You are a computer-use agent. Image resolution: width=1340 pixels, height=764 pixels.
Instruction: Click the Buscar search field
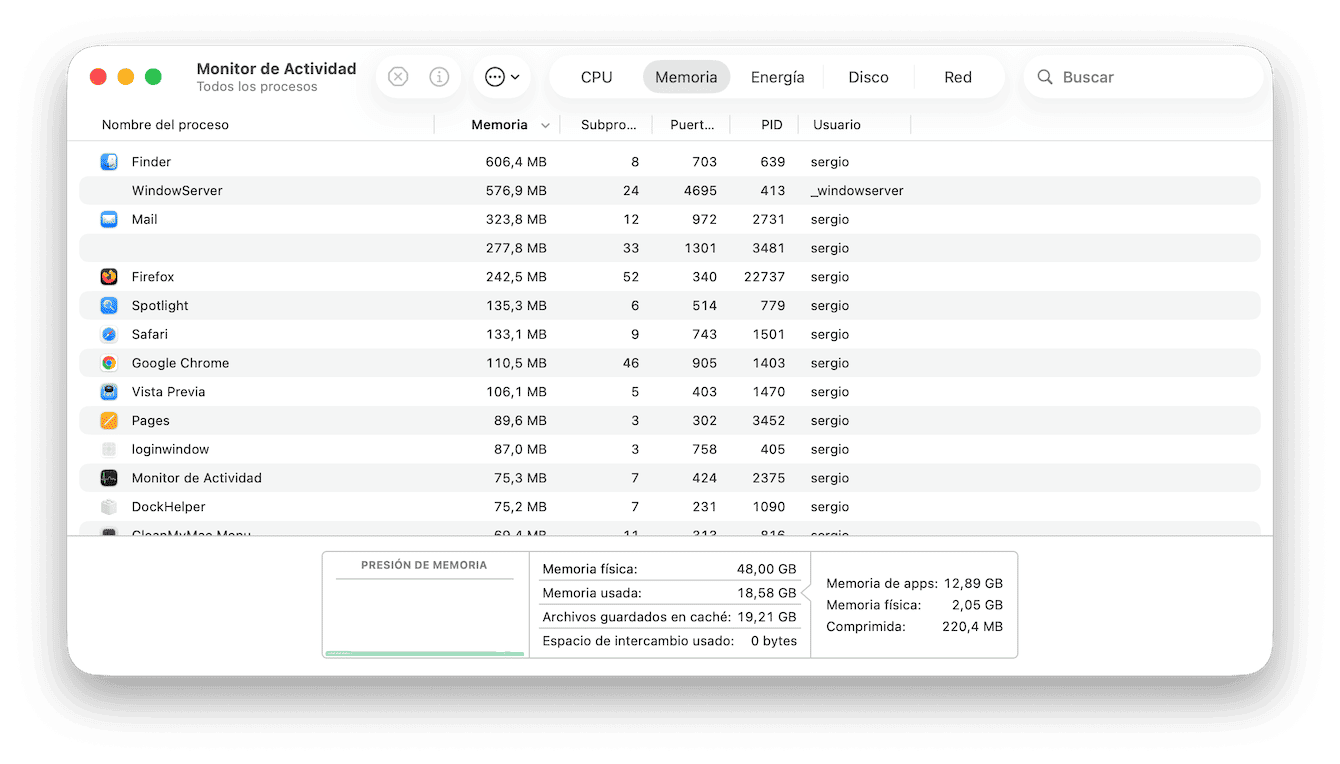[x=1144, y=77]
